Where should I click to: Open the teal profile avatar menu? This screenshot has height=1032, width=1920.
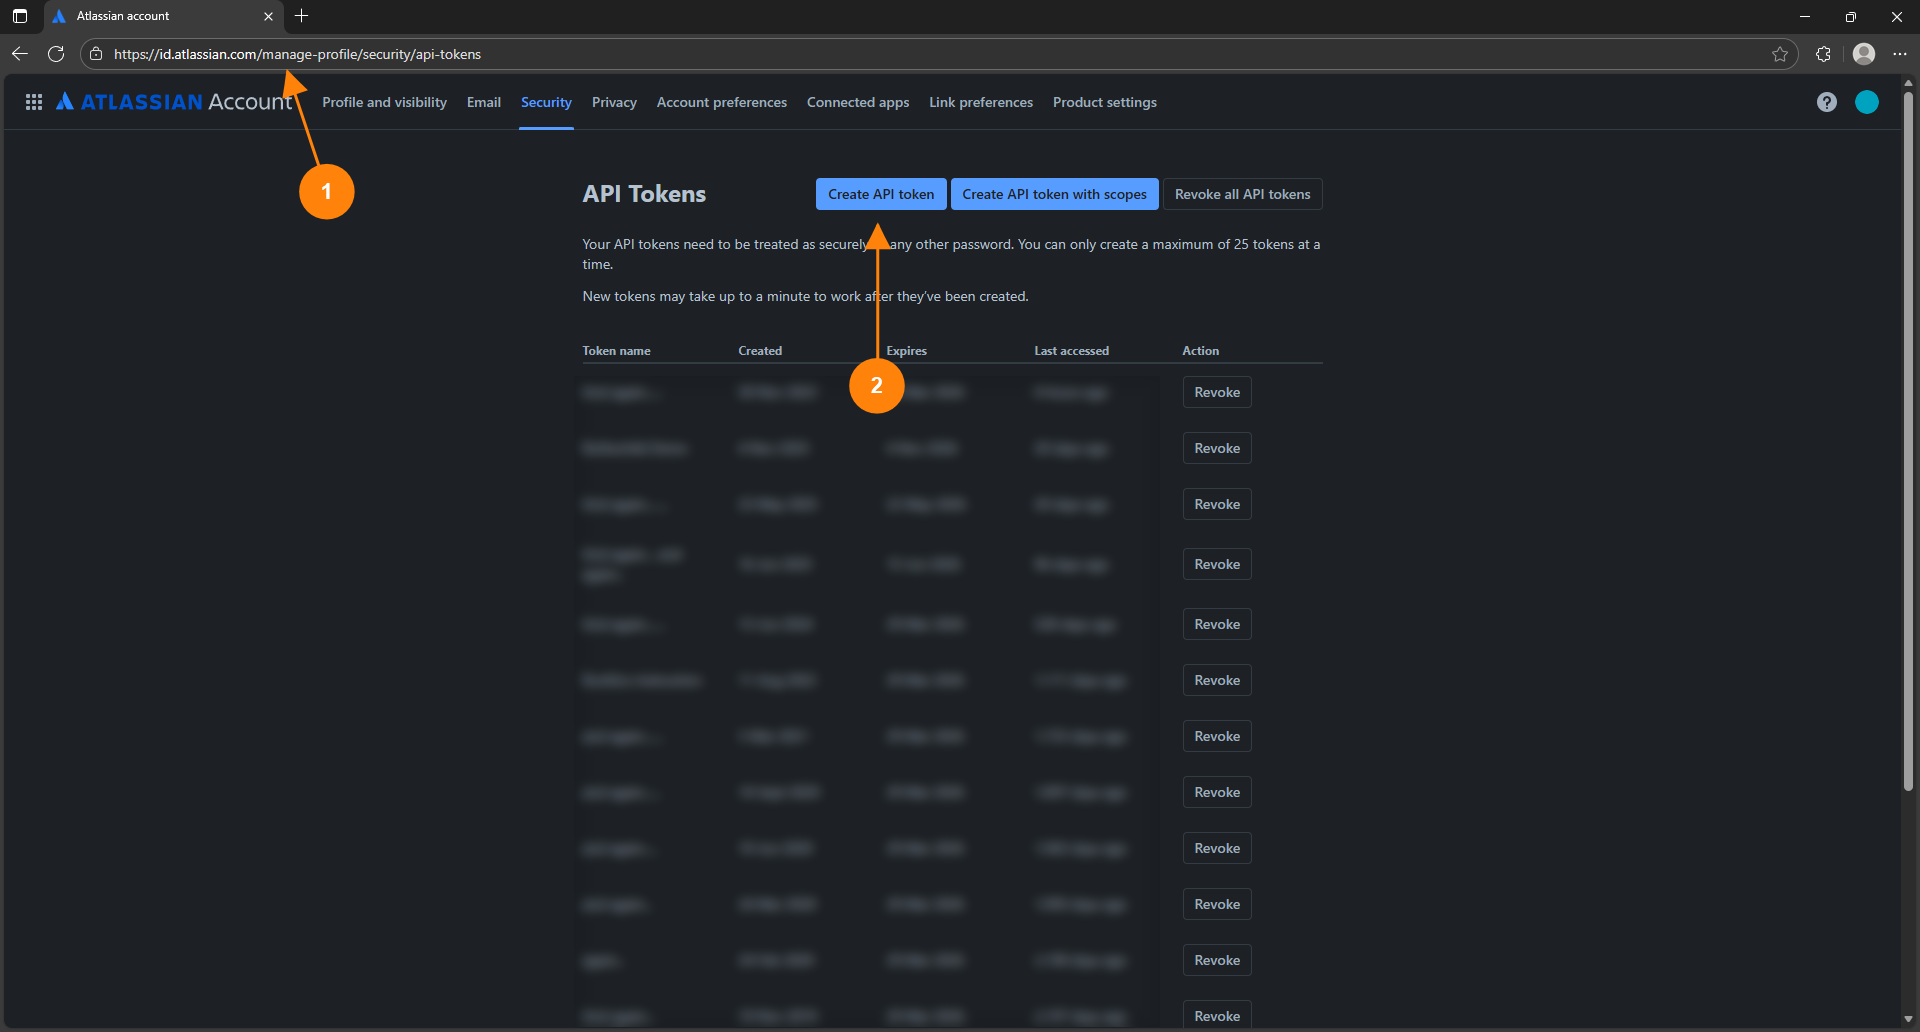pos(1866,102)
